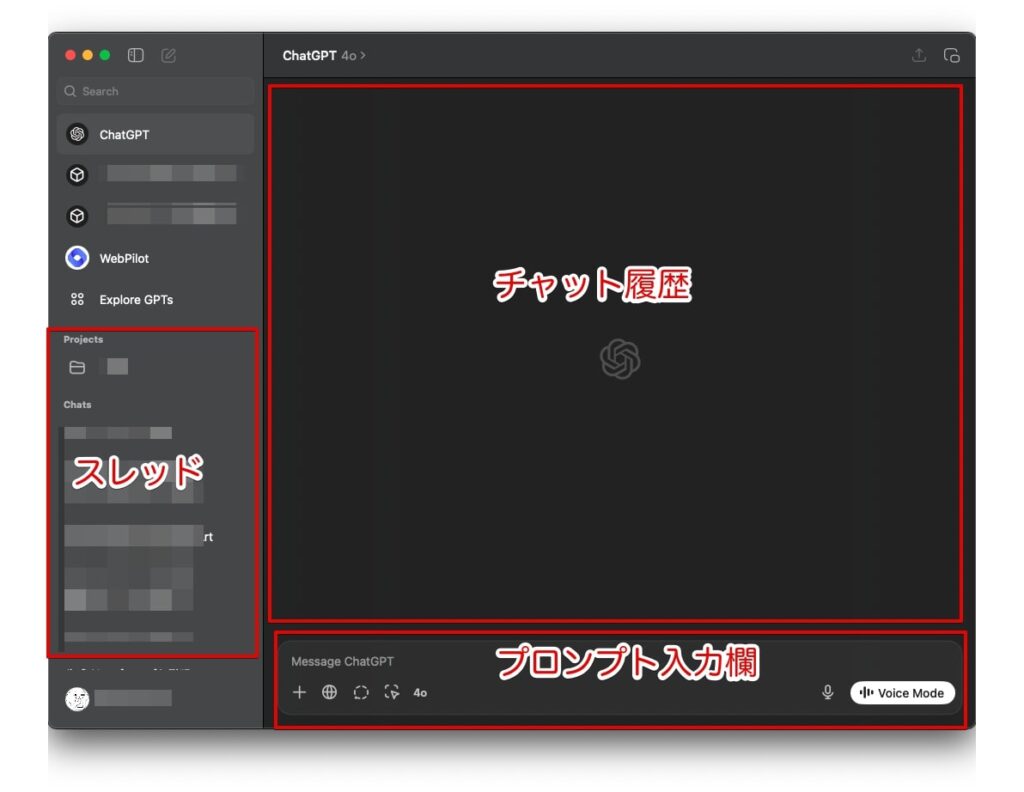Toggle the globe web search icon
1024x792 pixels.
(330, 692)
